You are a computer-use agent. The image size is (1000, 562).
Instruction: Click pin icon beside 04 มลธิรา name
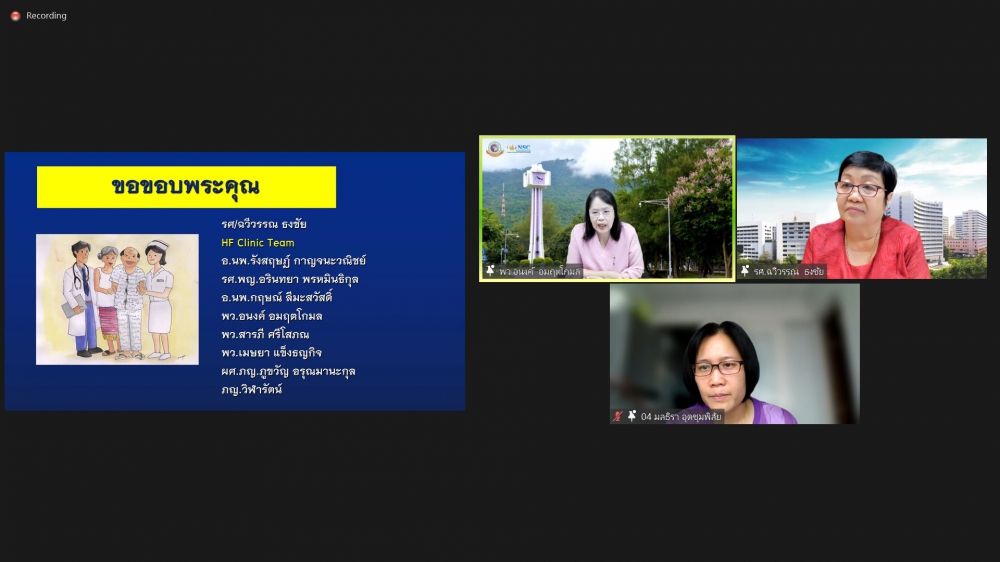[x=632, y=416]
